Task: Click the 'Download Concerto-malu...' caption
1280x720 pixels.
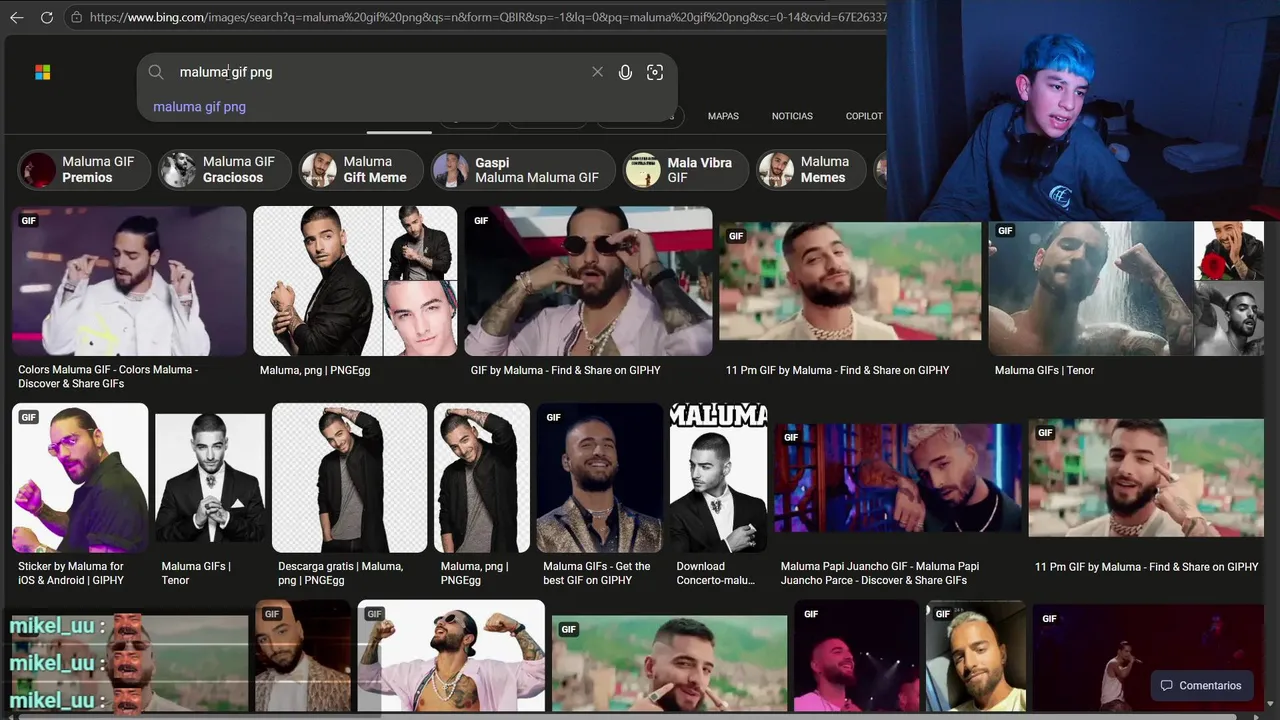Action: 716,573
